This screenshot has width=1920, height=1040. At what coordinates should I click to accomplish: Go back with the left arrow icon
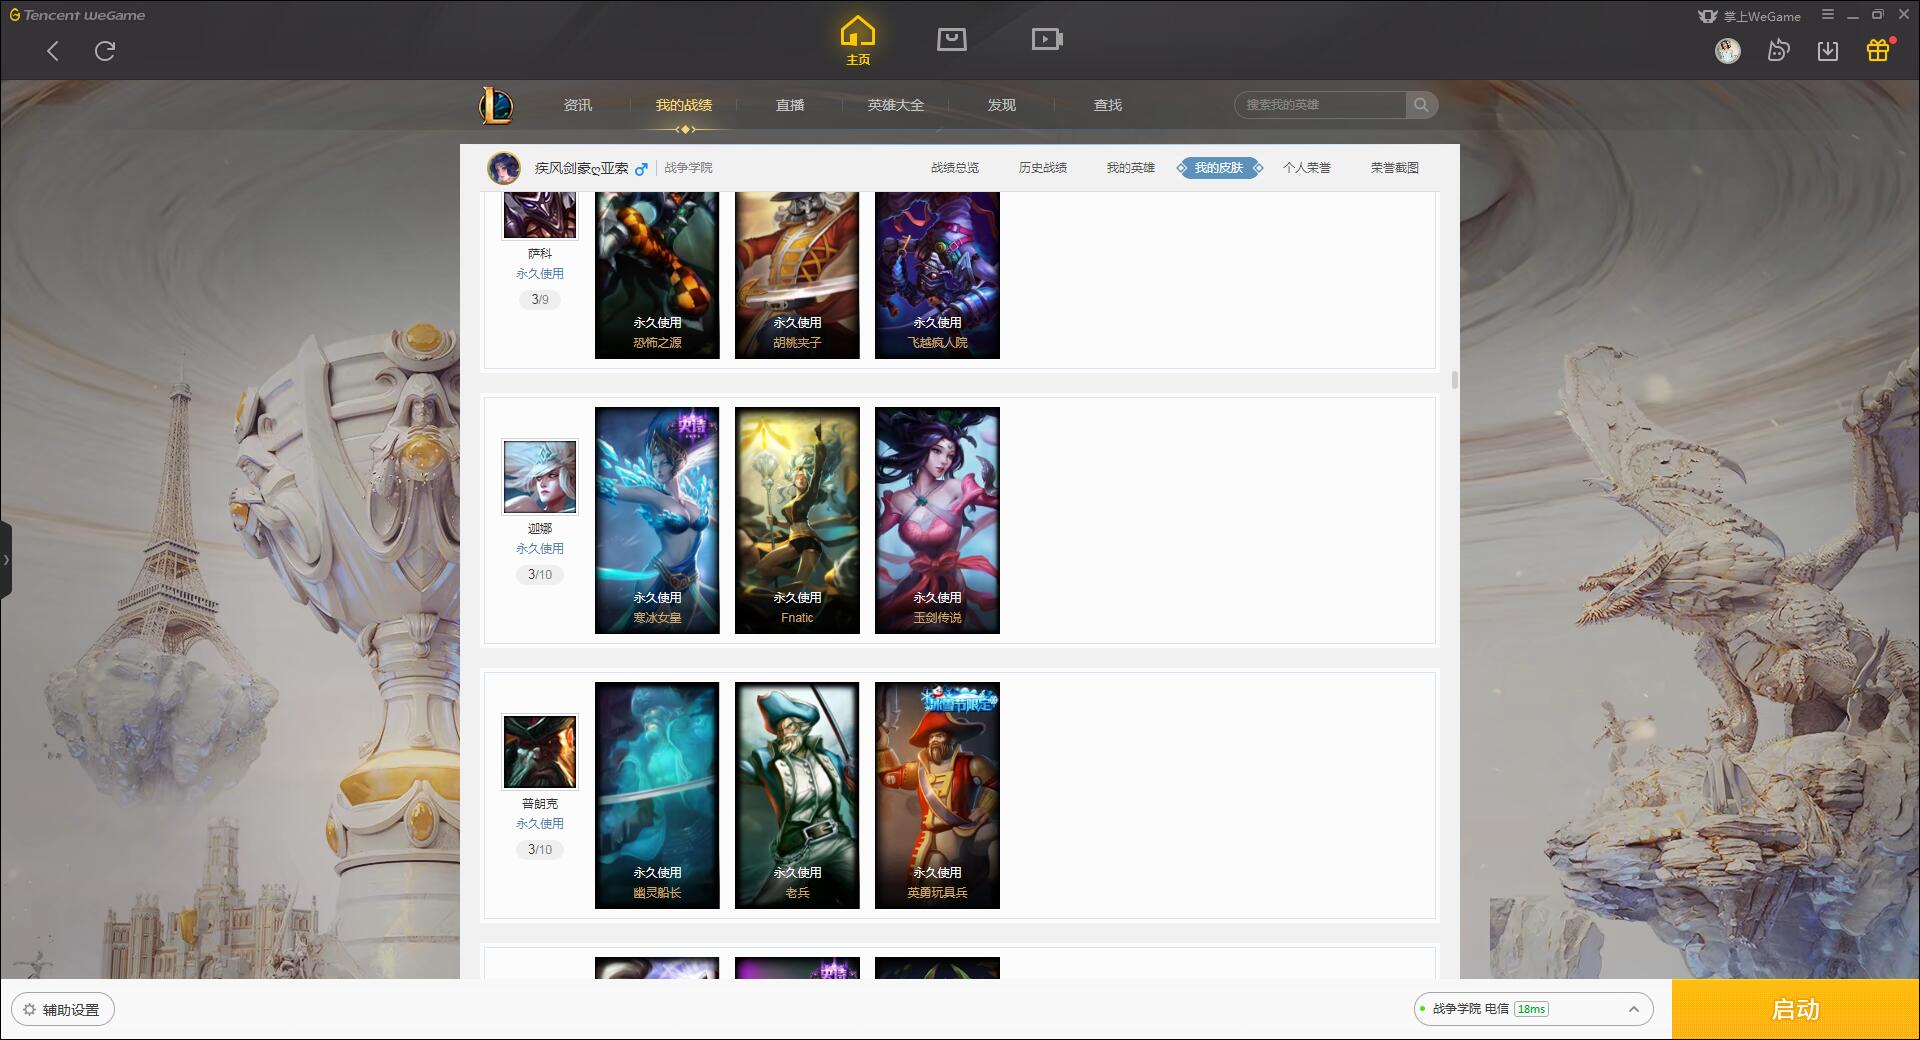coord(53,51)
